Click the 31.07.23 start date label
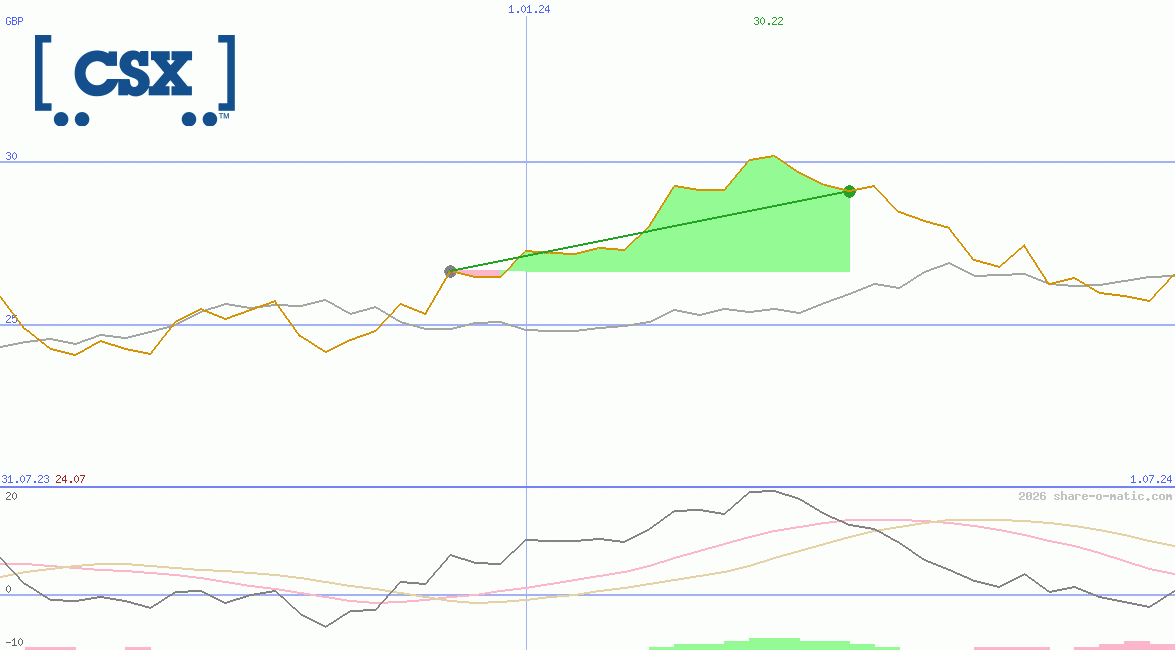1175x650 pixels. point(25,479)
